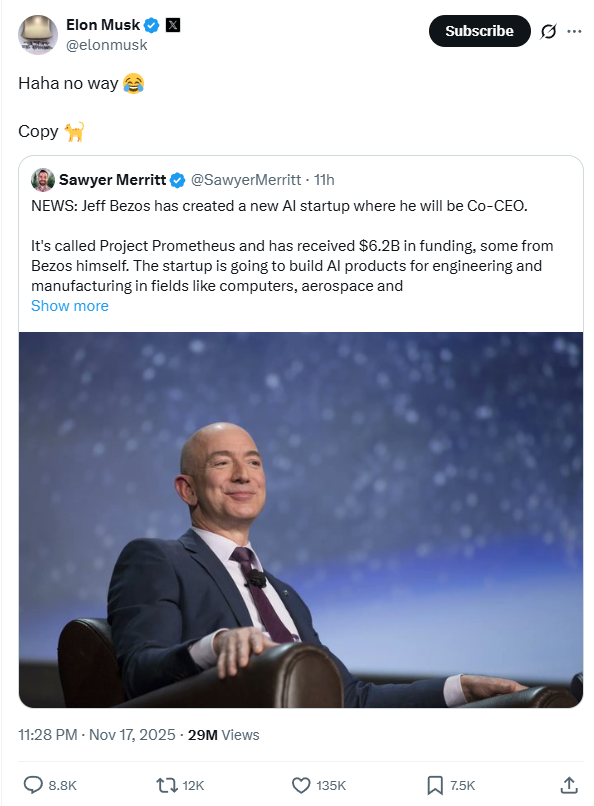Reply to Elon Musk's post
The image size is (594, 806).
point(32,786)
